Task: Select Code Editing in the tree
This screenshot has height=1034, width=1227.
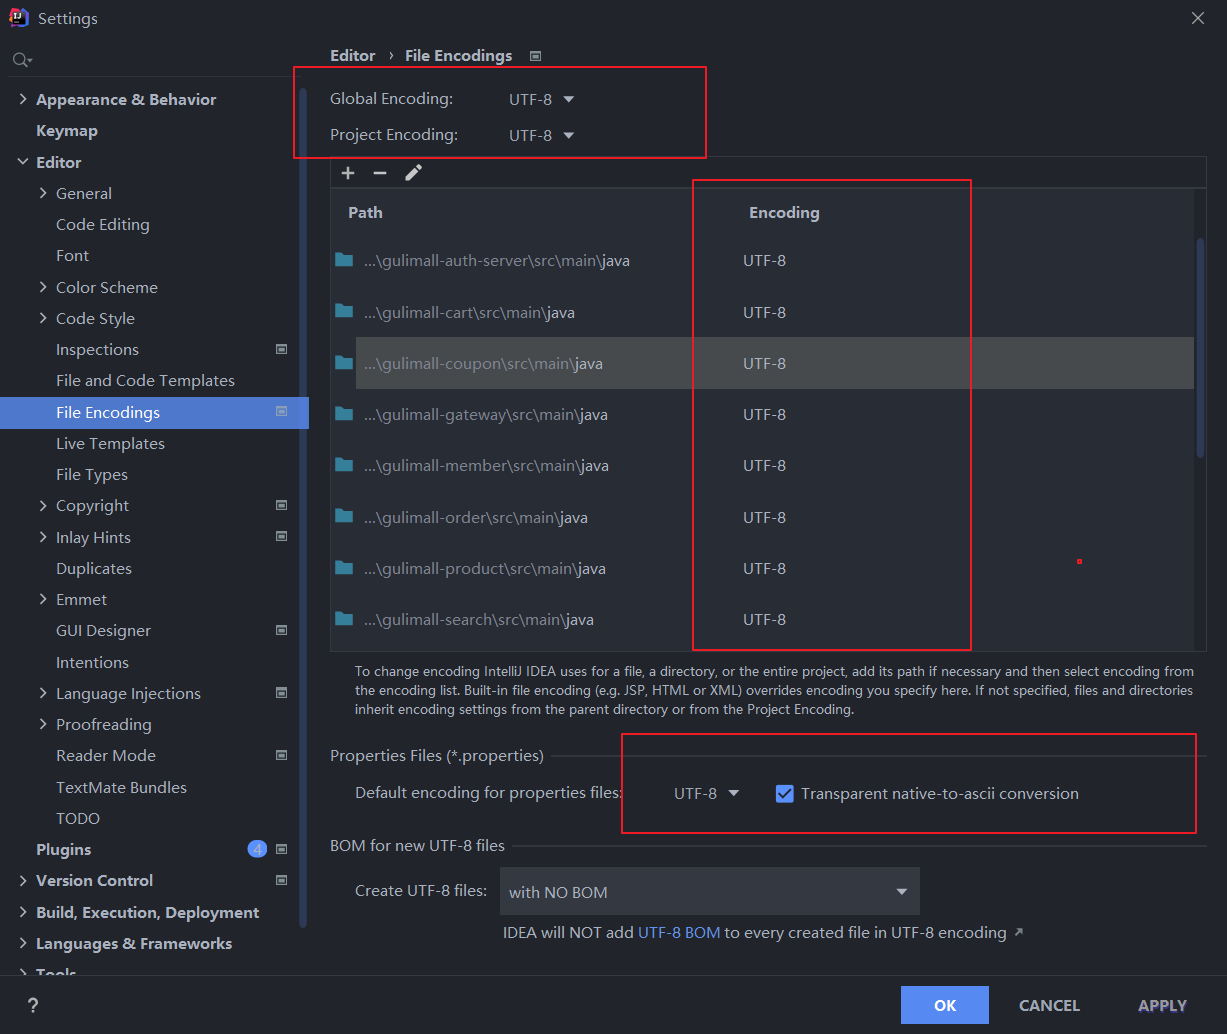Action: [103, 224]
